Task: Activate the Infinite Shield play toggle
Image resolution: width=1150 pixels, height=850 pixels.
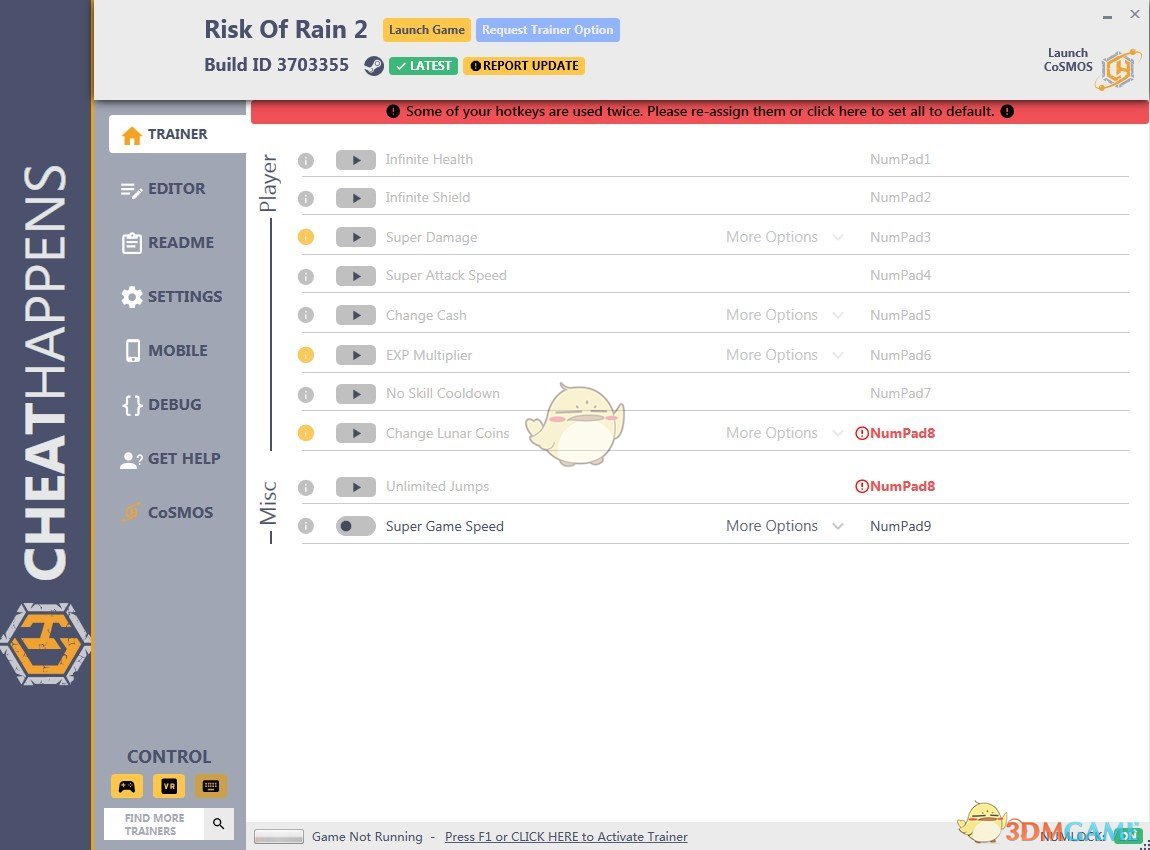Action: pos(356,198)
